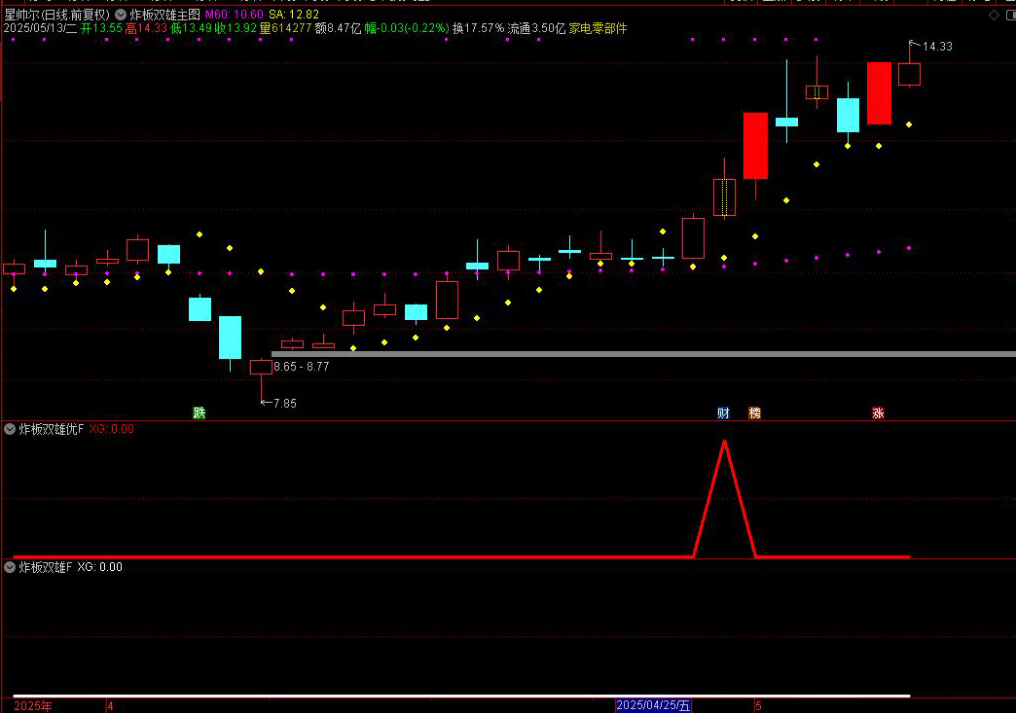Click the dotted yellow-outlined candlestick above 财 marker

(x=724, y=197)
